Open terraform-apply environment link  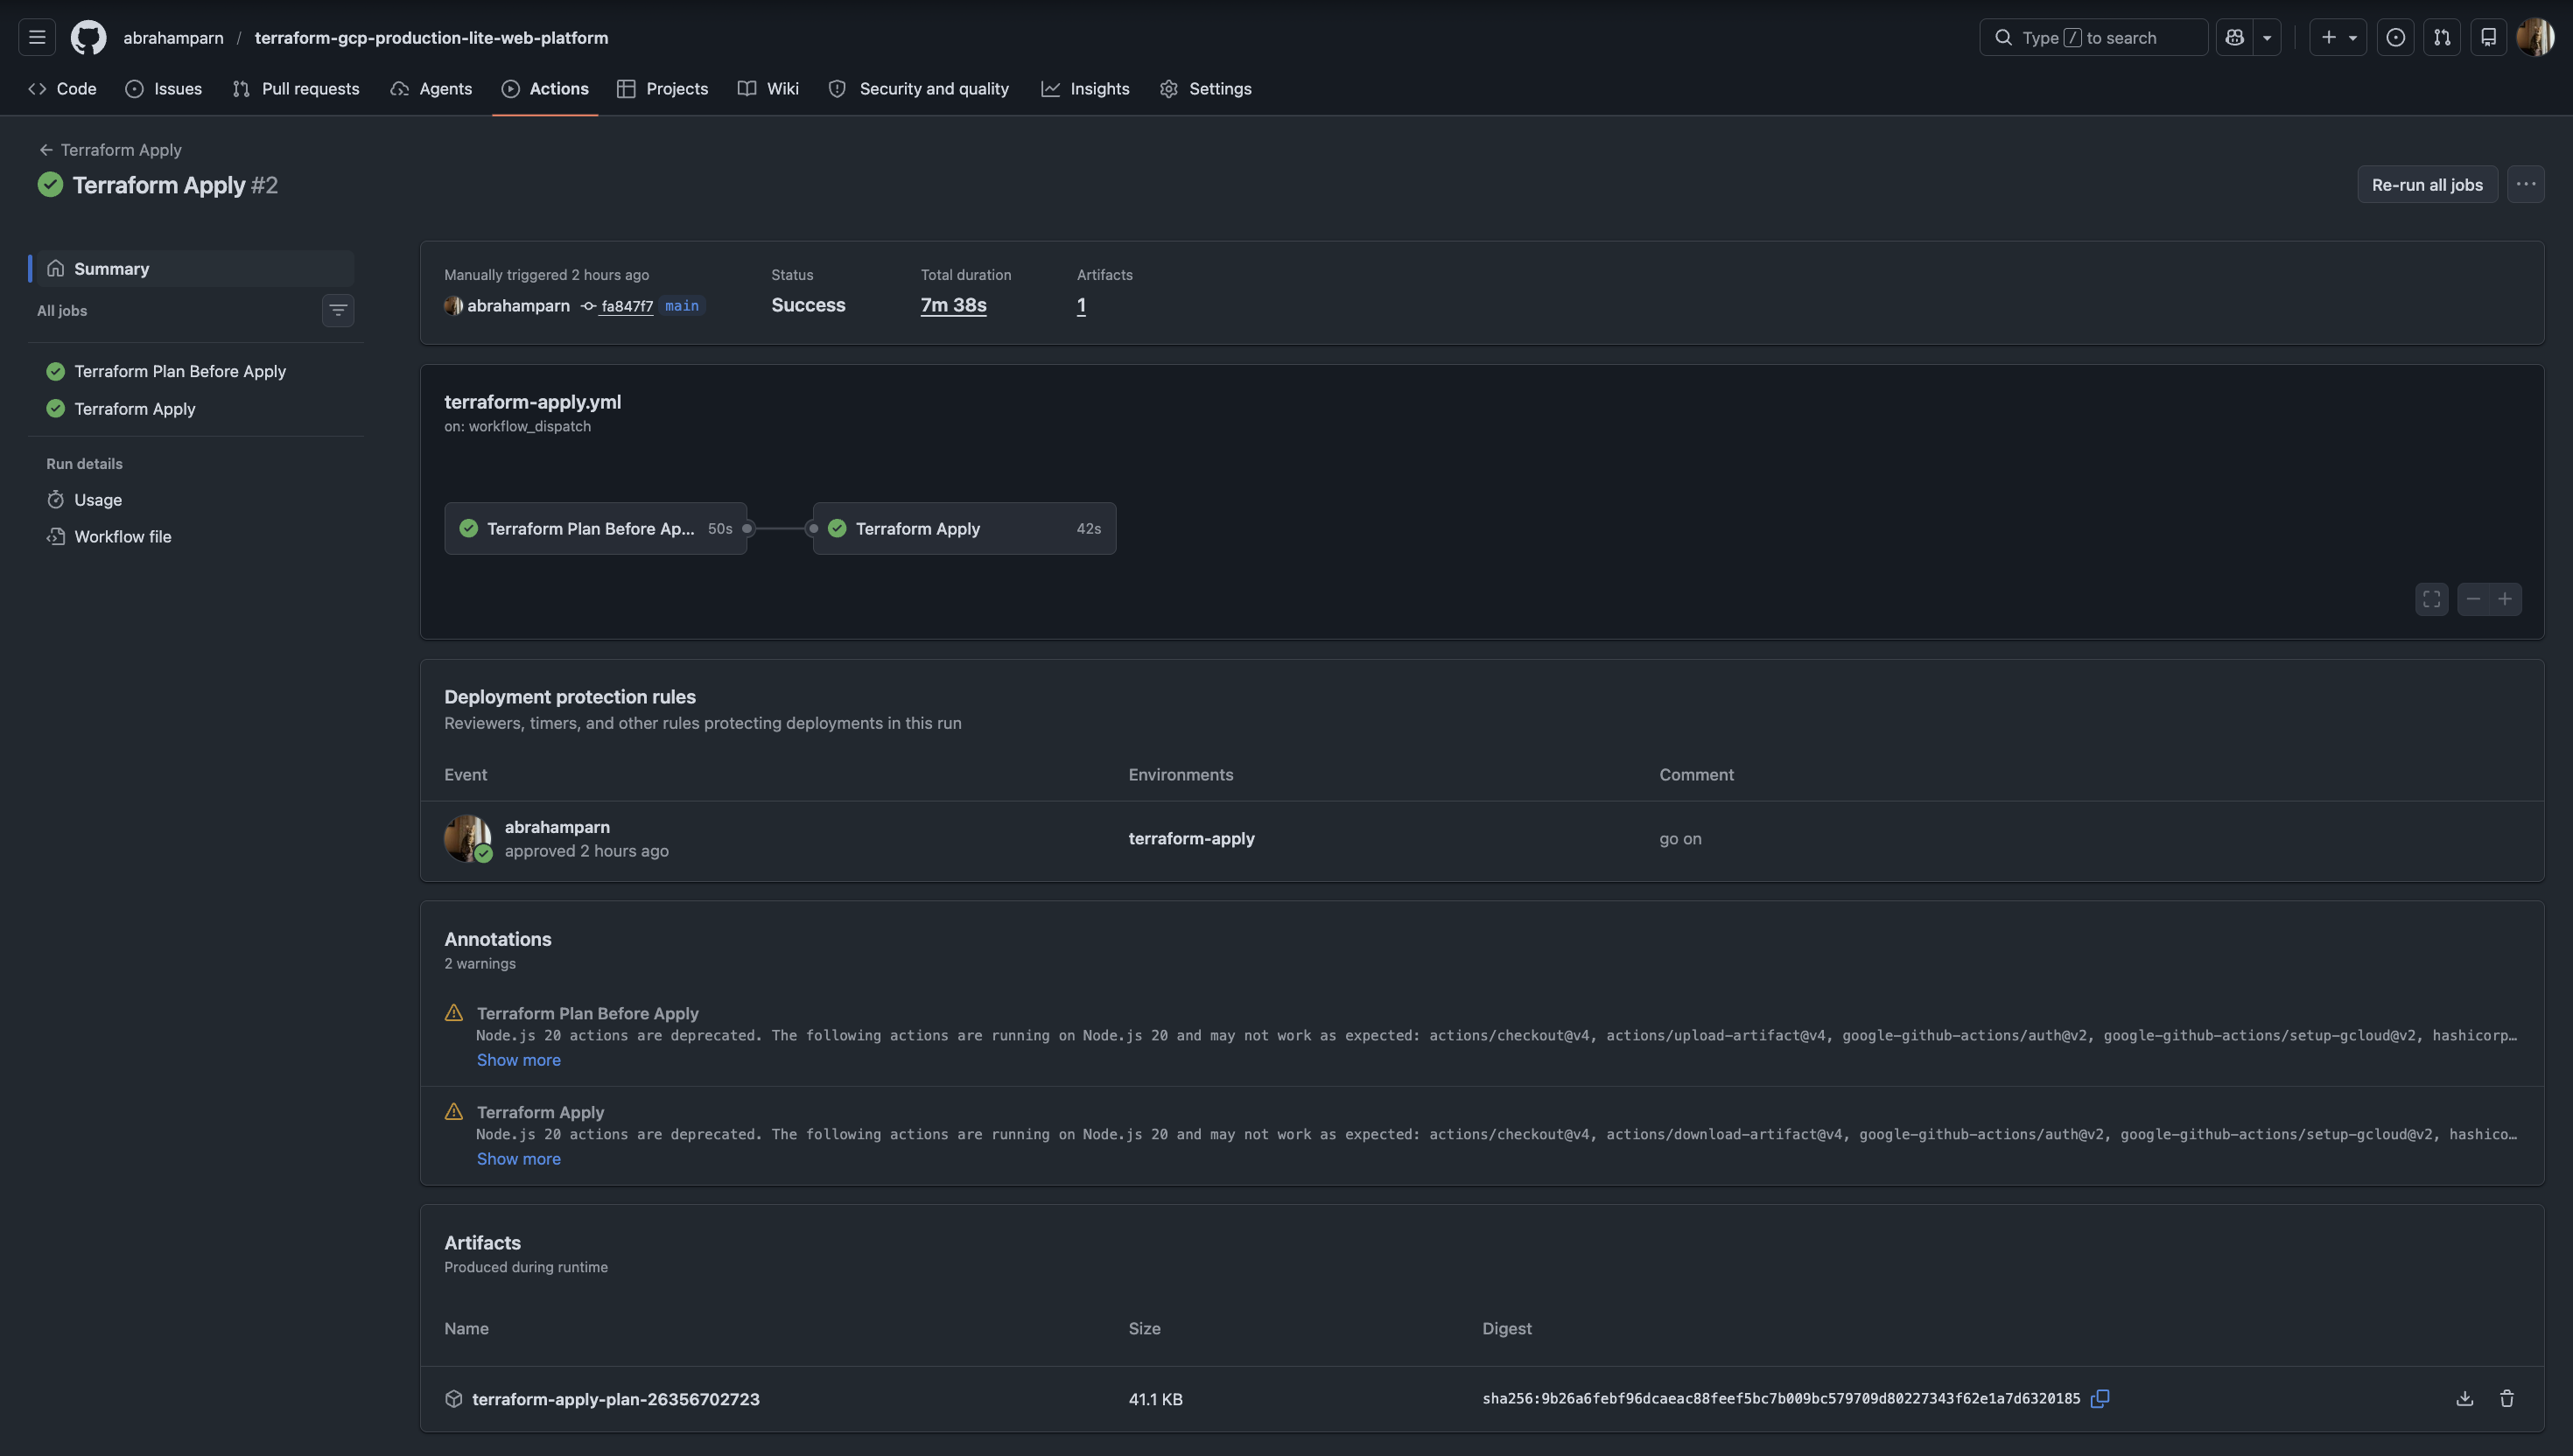click(1191, 839)
